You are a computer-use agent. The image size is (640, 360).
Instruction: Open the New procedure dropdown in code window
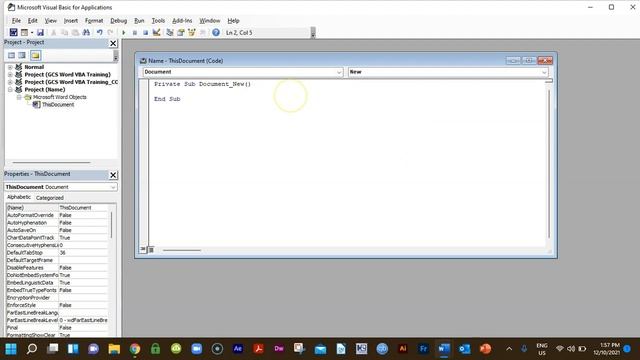click(x=544, y=72)
